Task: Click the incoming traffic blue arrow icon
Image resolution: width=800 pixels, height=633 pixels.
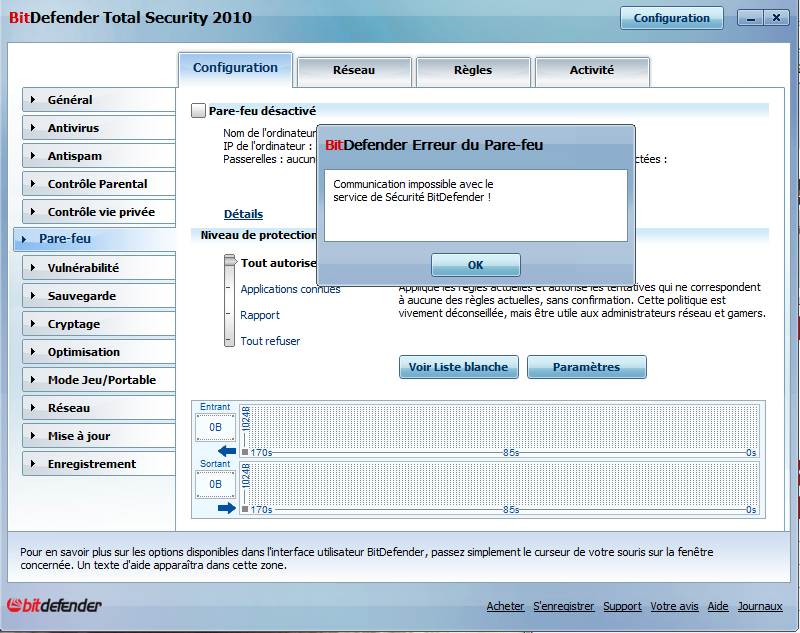Action: point(227,451)
